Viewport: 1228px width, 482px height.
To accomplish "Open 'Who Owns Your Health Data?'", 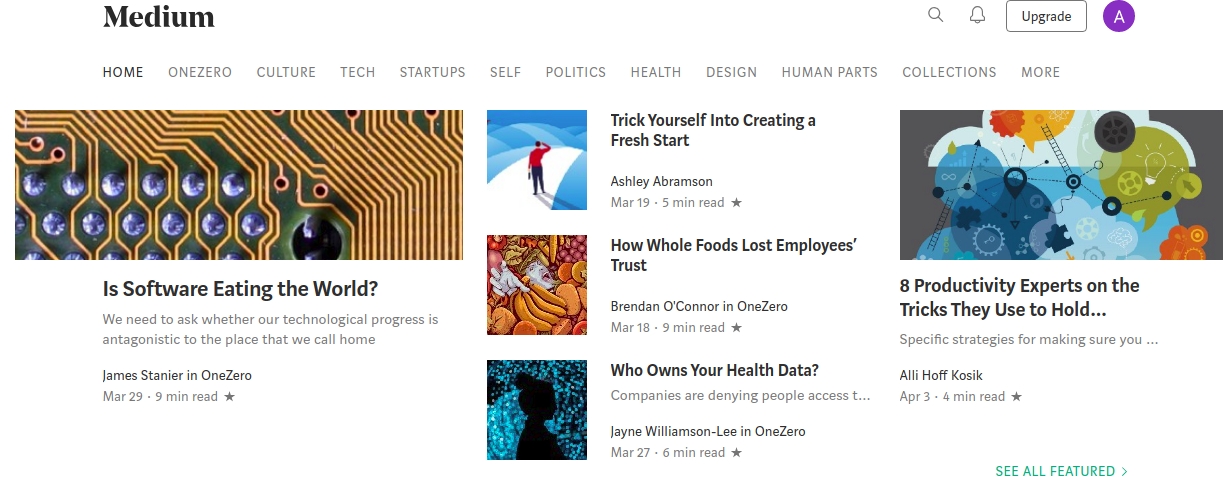I will [x=715, y=370].
